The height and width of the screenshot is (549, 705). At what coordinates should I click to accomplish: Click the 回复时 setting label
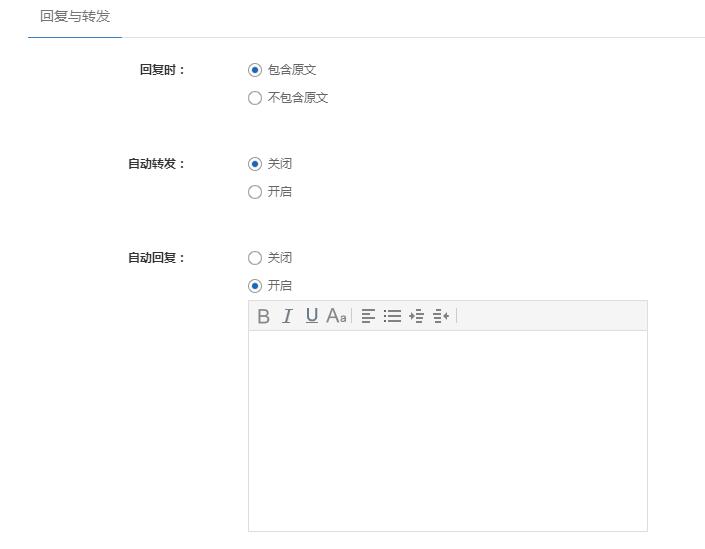[162, 70]
